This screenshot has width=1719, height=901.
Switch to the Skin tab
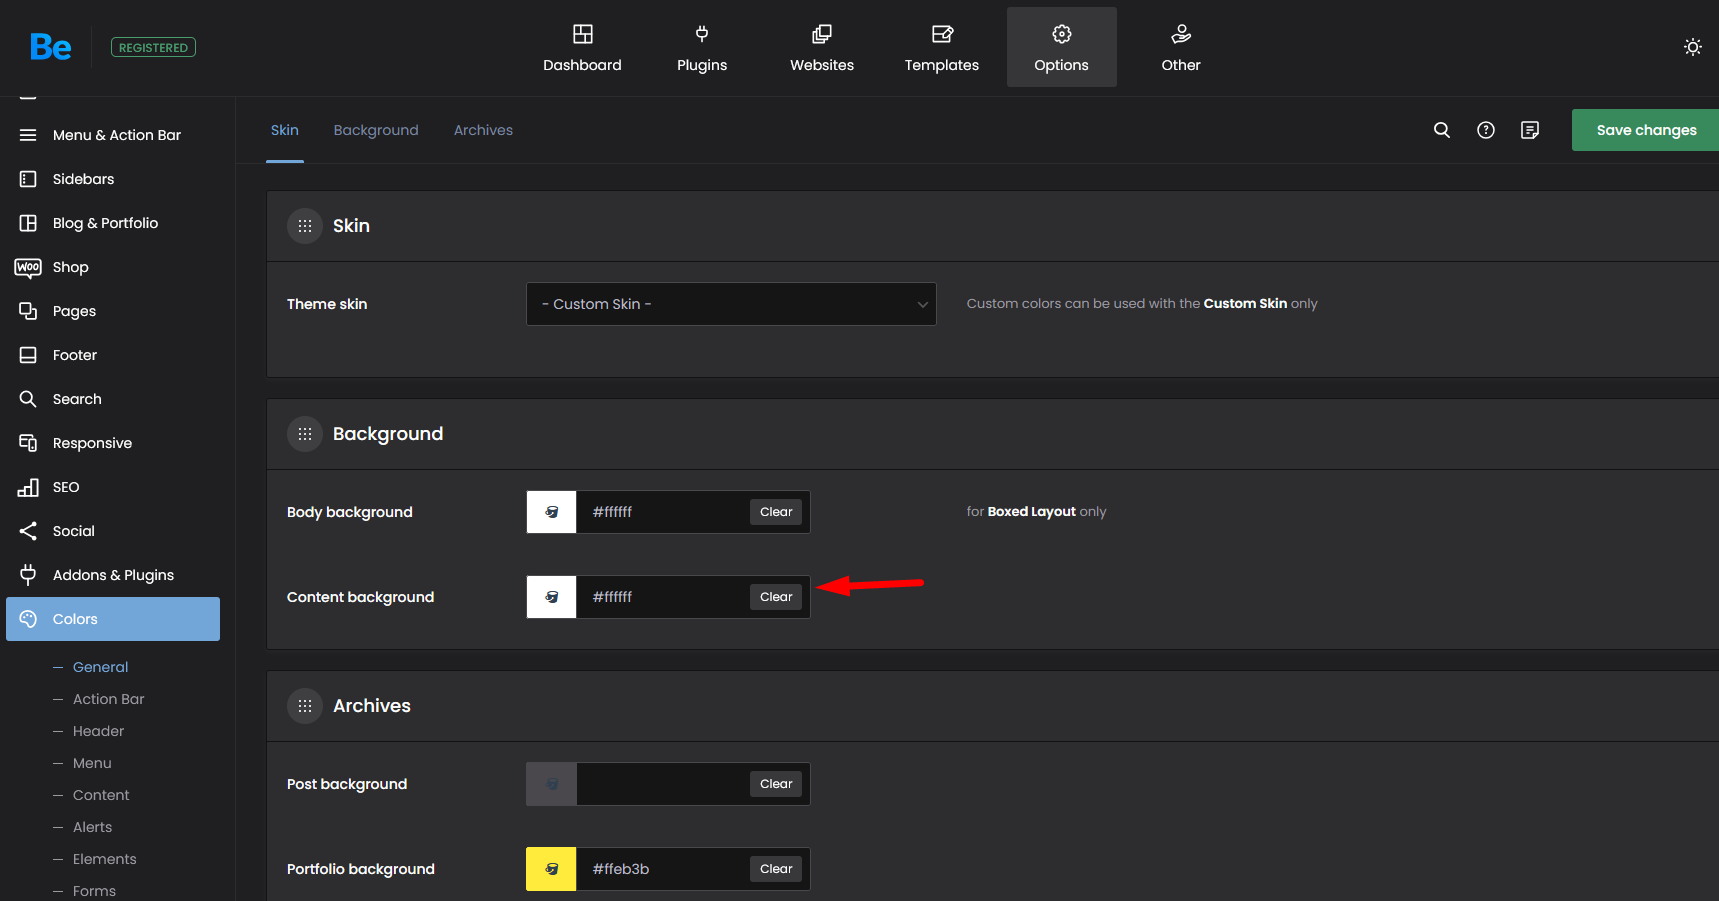[x=285, y=130]
